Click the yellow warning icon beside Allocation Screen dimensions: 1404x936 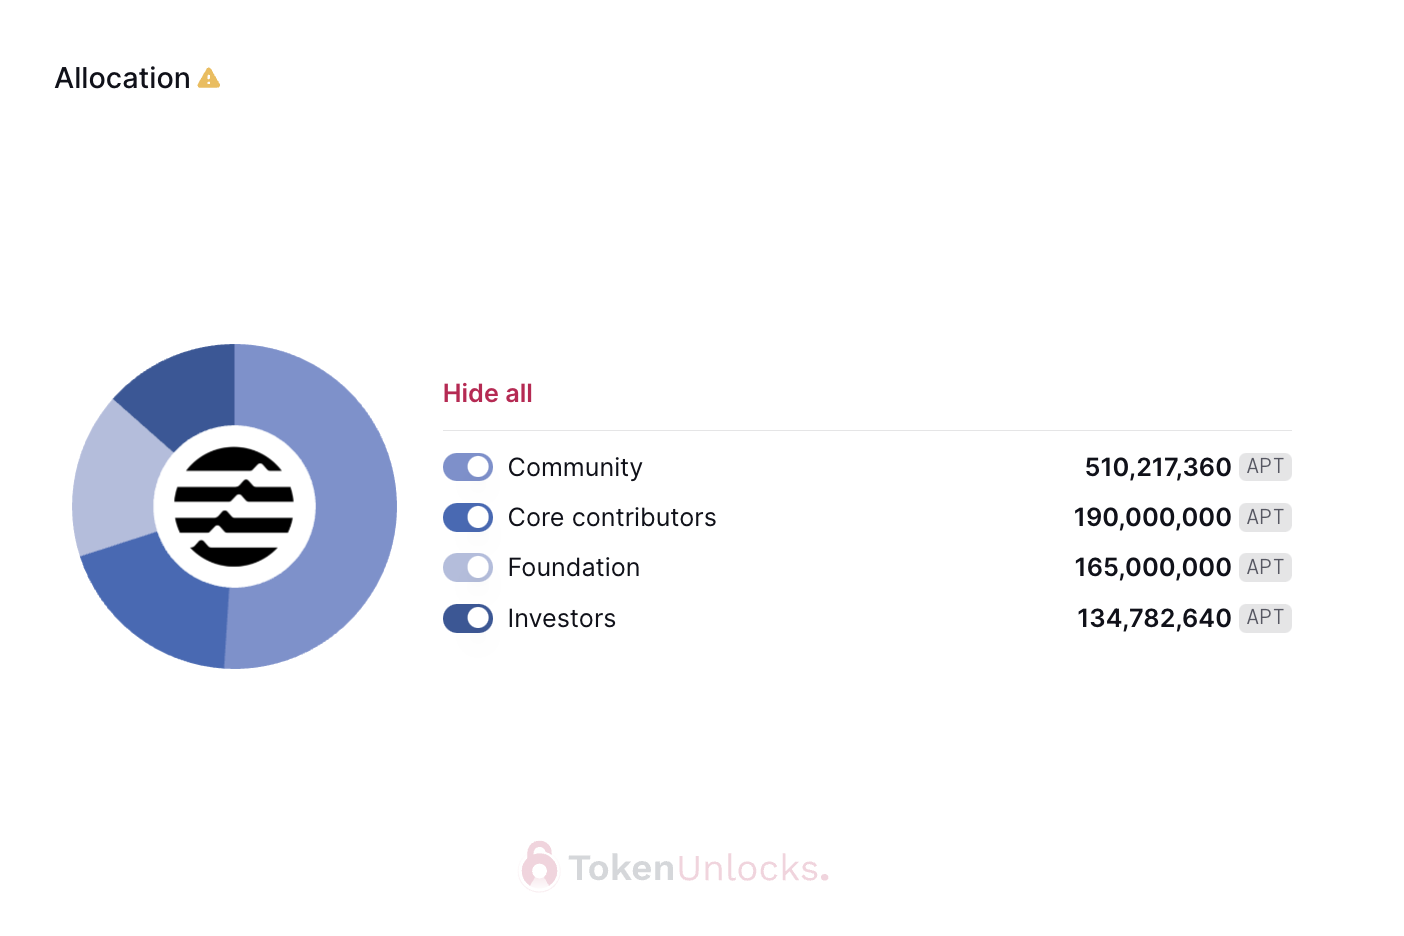click(208, 78)
